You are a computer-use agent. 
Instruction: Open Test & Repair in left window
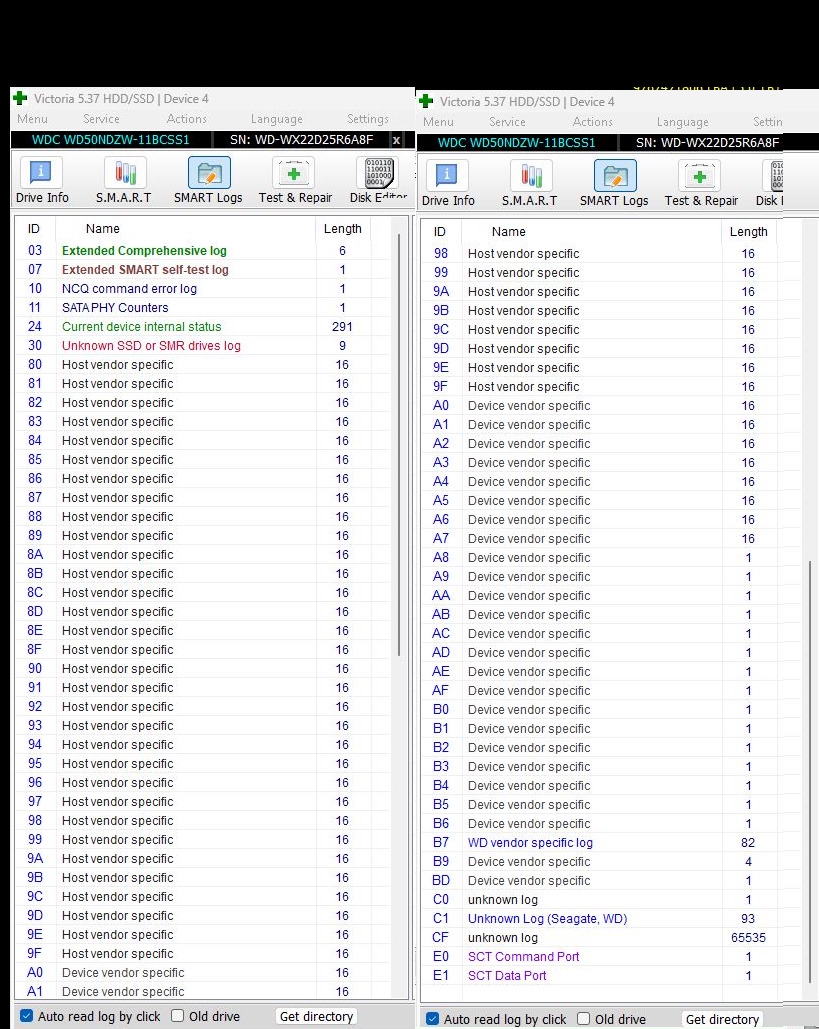click(295, 180)
